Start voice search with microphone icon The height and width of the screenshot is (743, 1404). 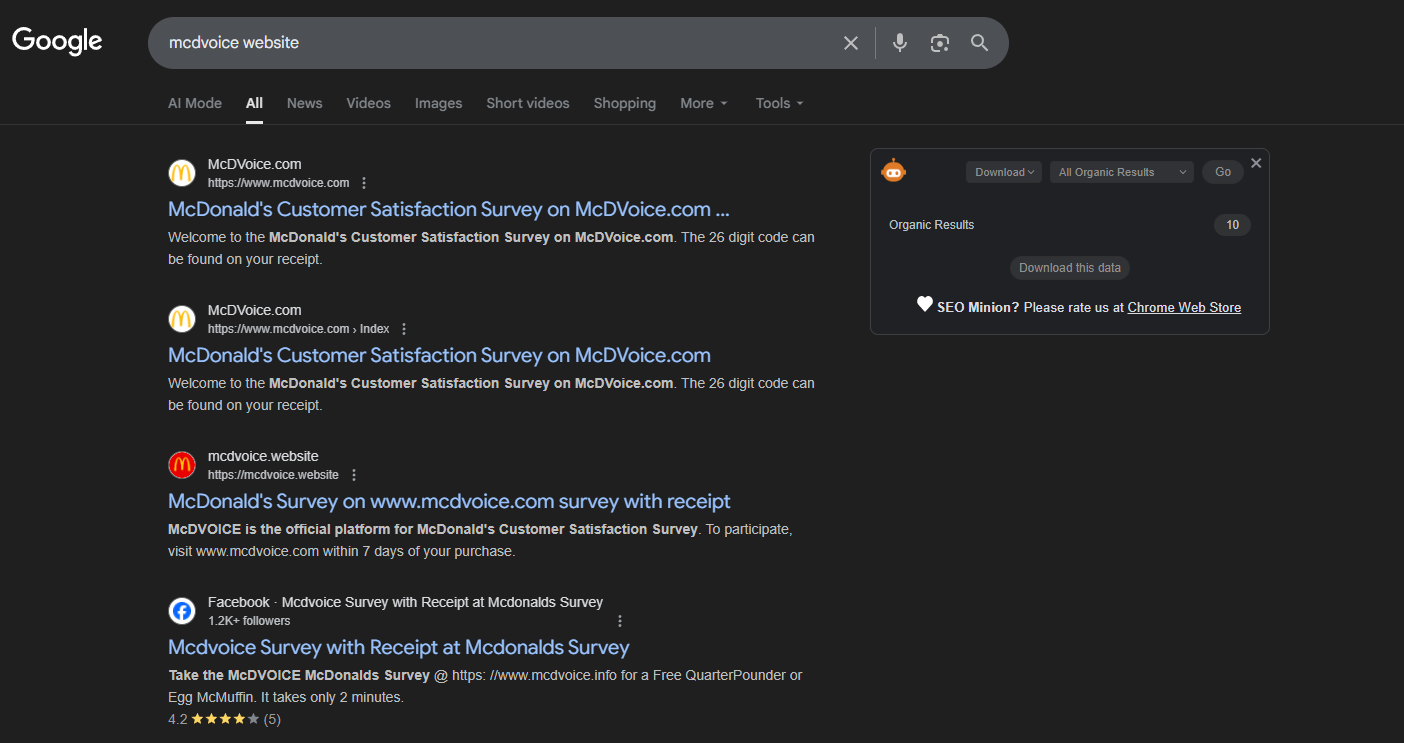click(x=900, y=43)
